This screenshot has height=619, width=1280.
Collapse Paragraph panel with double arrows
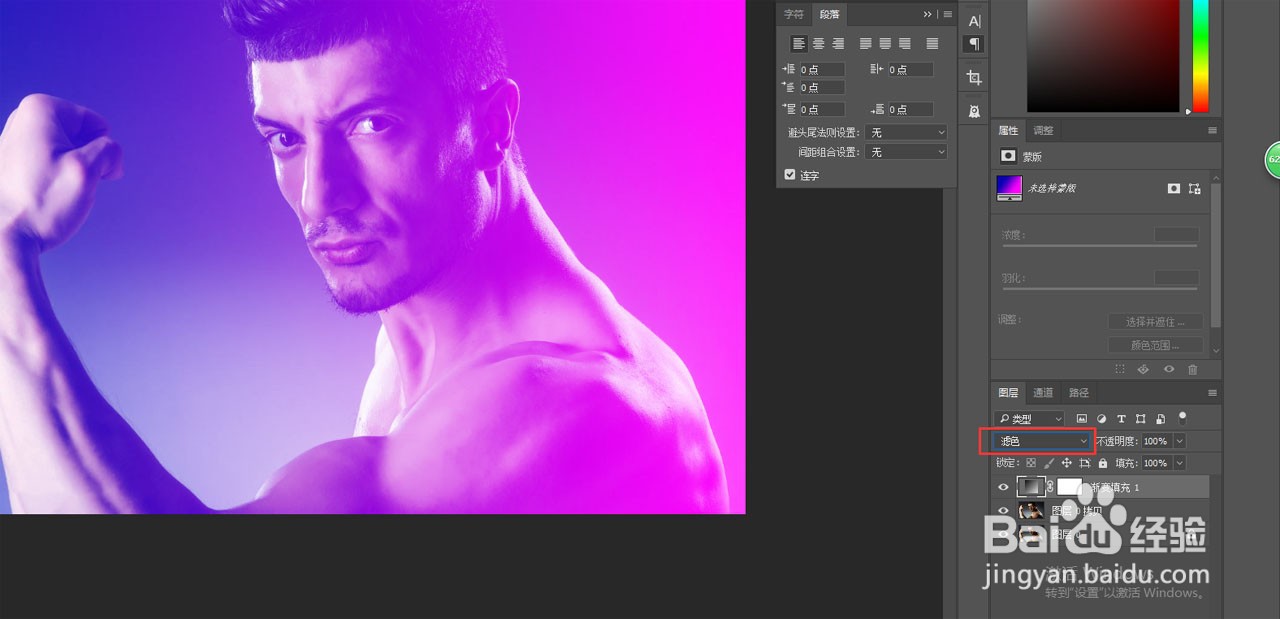point(928,14)
